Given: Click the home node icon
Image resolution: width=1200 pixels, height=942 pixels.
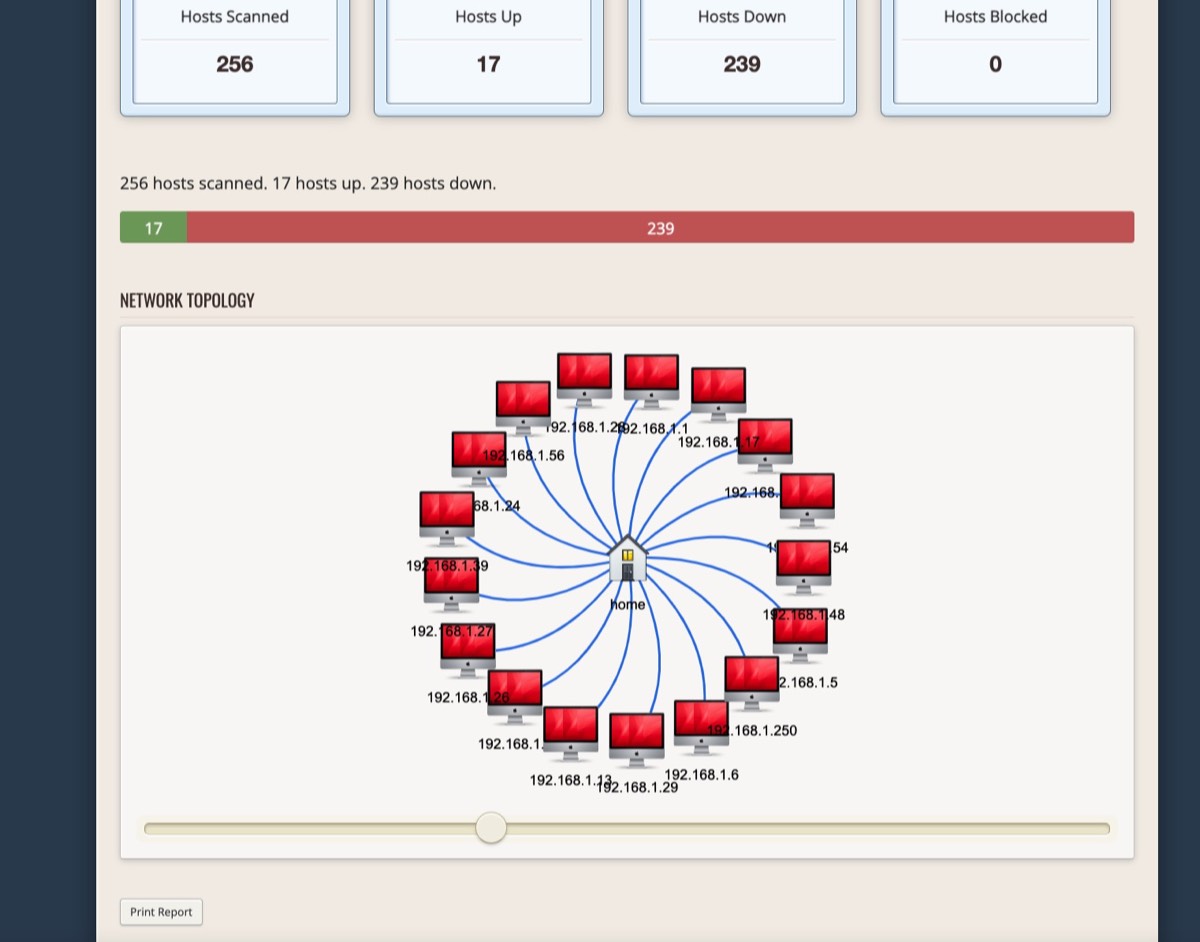Looking at the screenshot, I should 627,559.
